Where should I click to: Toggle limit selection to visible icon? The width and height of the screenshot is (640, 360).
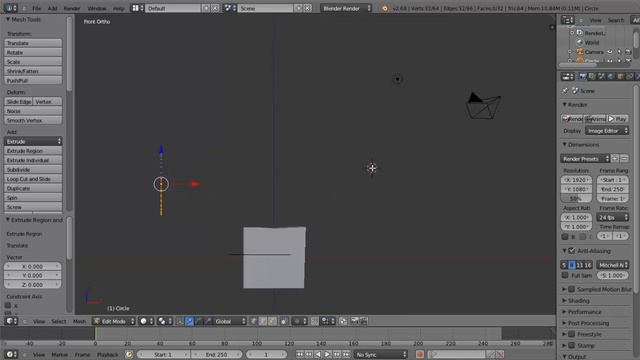pyautogui.click(x=283, y=321)
